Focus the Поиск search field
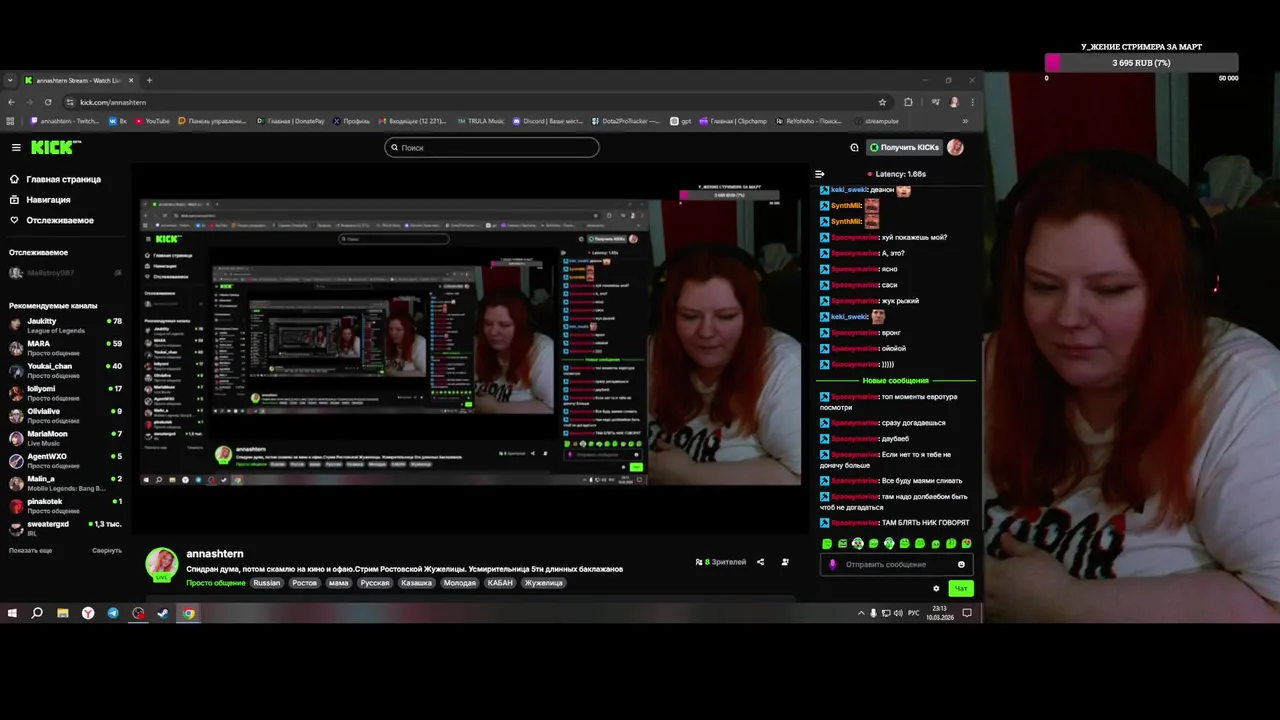This screenshot has width=1280, height=720. pyautogui.click(x=492, y=147)
